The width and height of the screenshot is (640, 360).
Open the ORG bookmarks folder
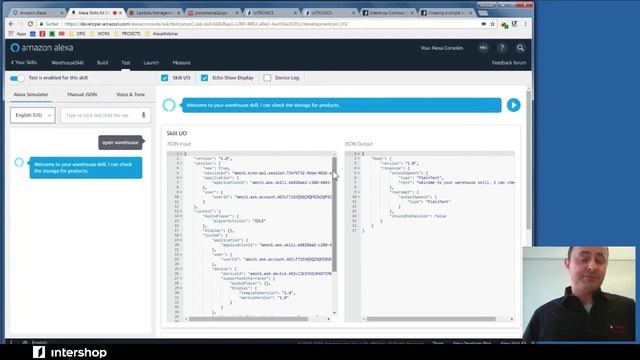click(x=77, y=34)
